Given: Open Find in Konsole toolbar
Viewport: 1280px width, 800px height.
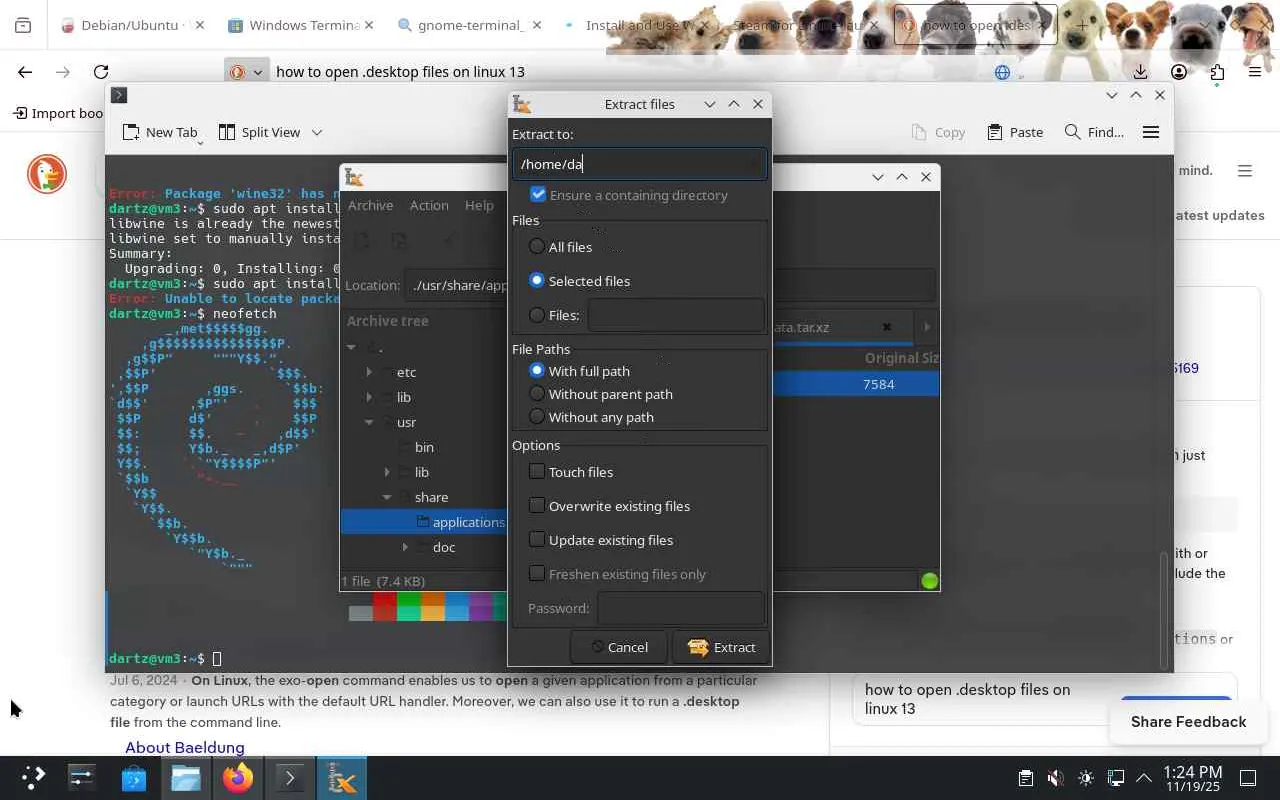Looking at the screenshot, I should (x=1094, y=132).
